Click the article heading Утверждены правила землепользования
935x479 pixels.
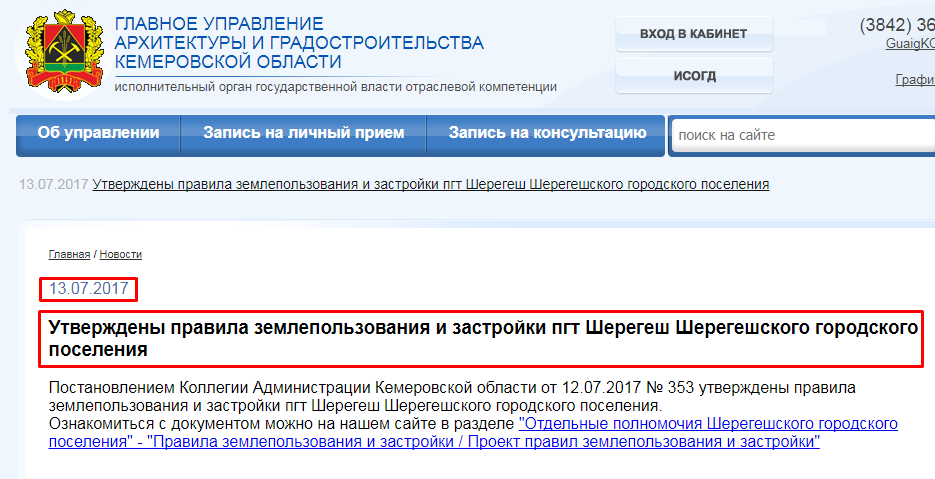click(x=483, y=338)
